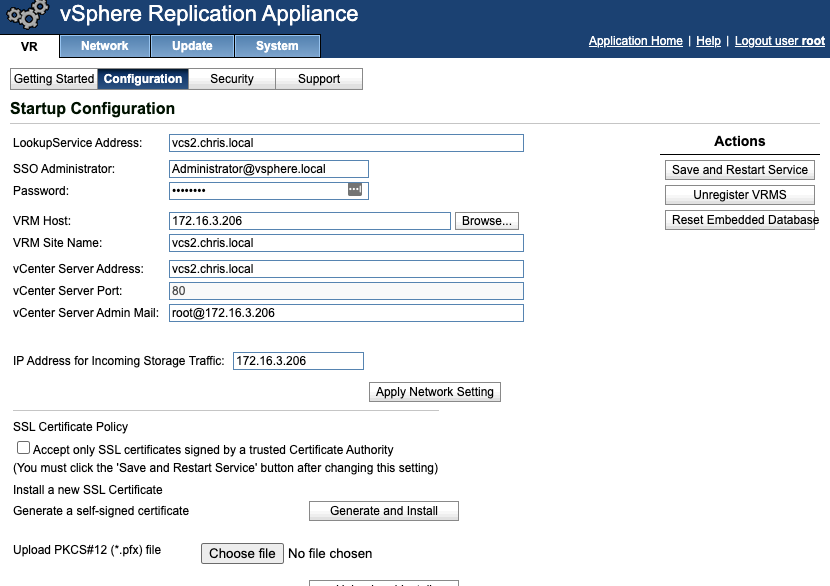Image resolution: width=830 pixels, height=586 pixels.
Task: Open the Update tab
Action: pos(192,46)
